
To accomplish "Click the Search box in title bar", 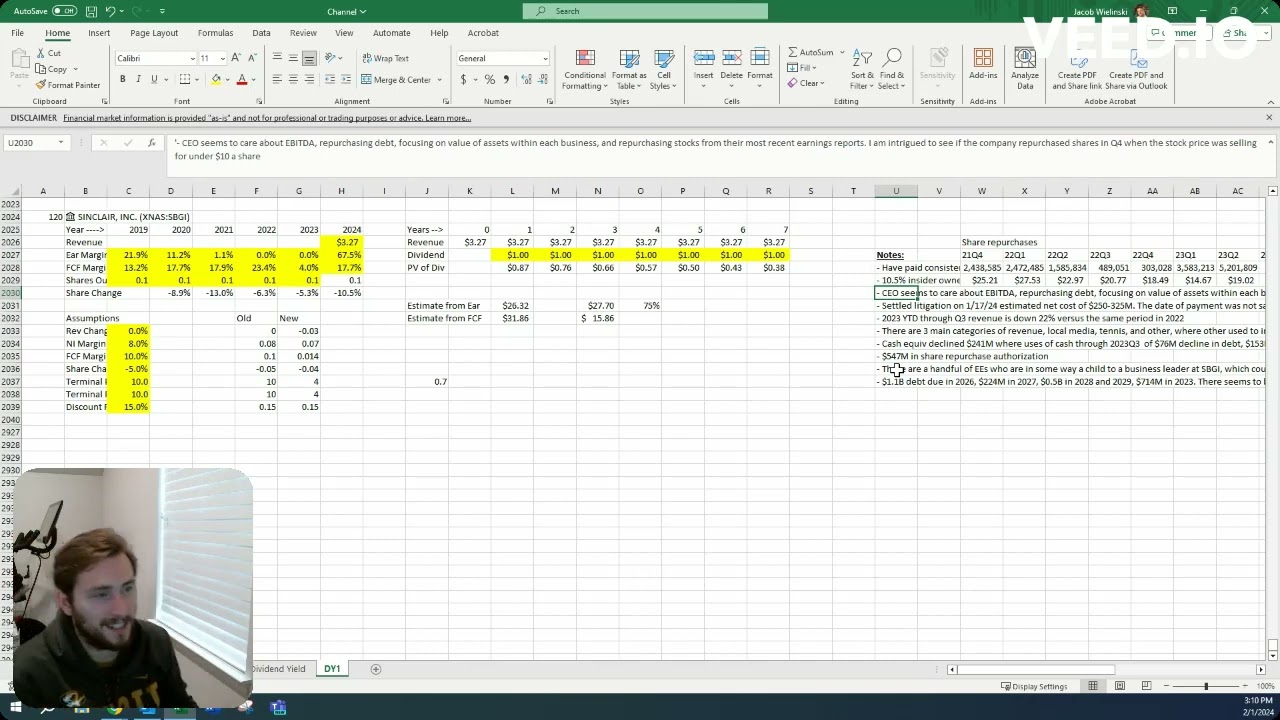I will pyautogui.click(x=645, y=11).
